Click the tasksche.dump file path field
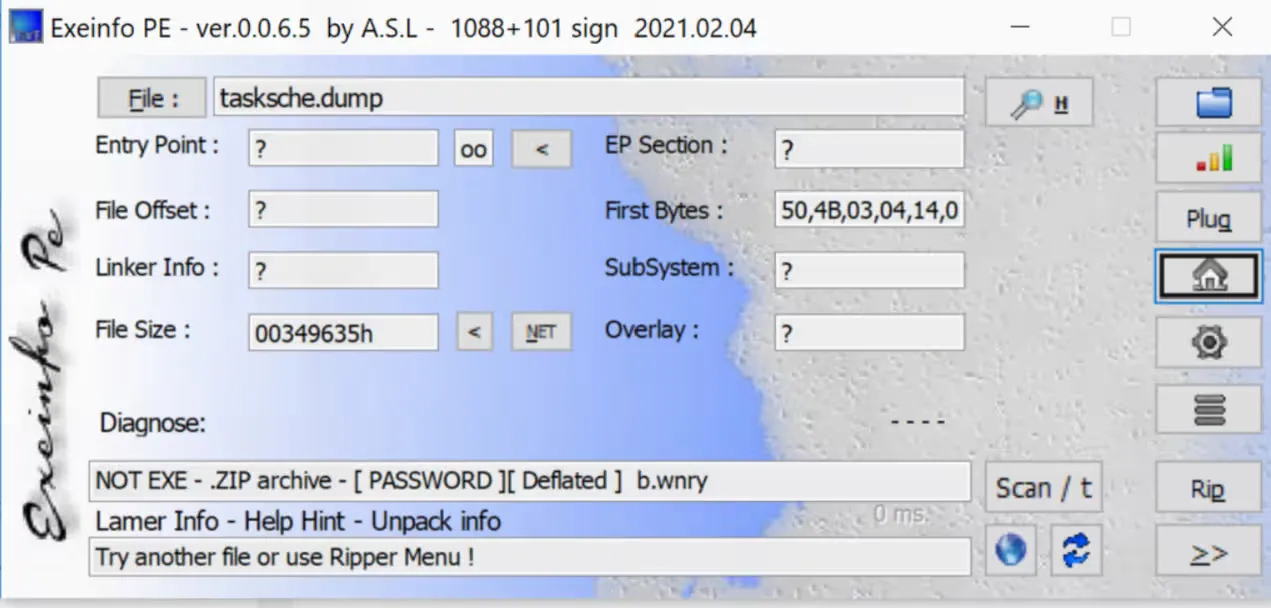 (588, 98)
